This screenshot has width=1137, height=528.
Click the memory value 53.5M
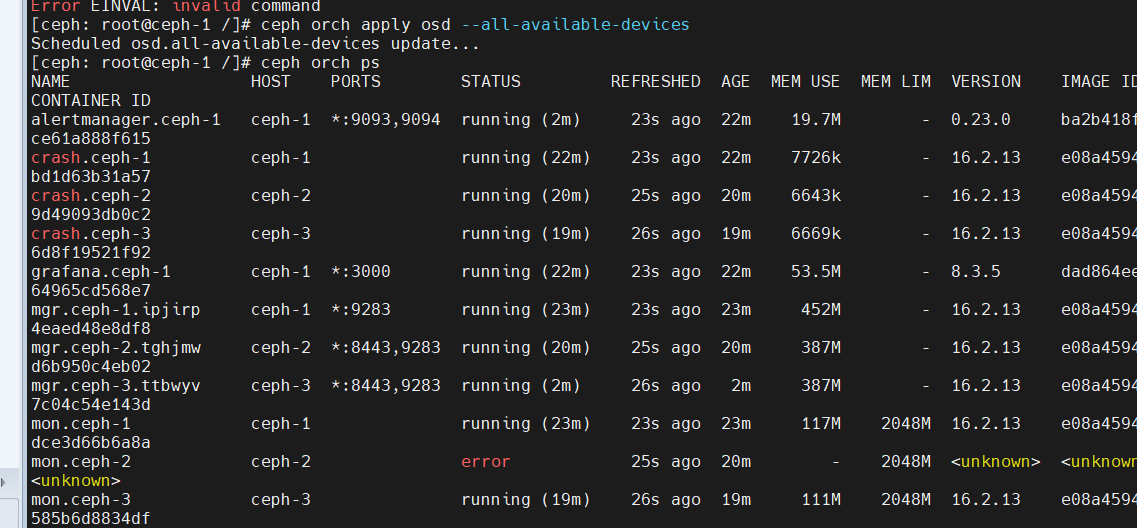click(816, 271)
